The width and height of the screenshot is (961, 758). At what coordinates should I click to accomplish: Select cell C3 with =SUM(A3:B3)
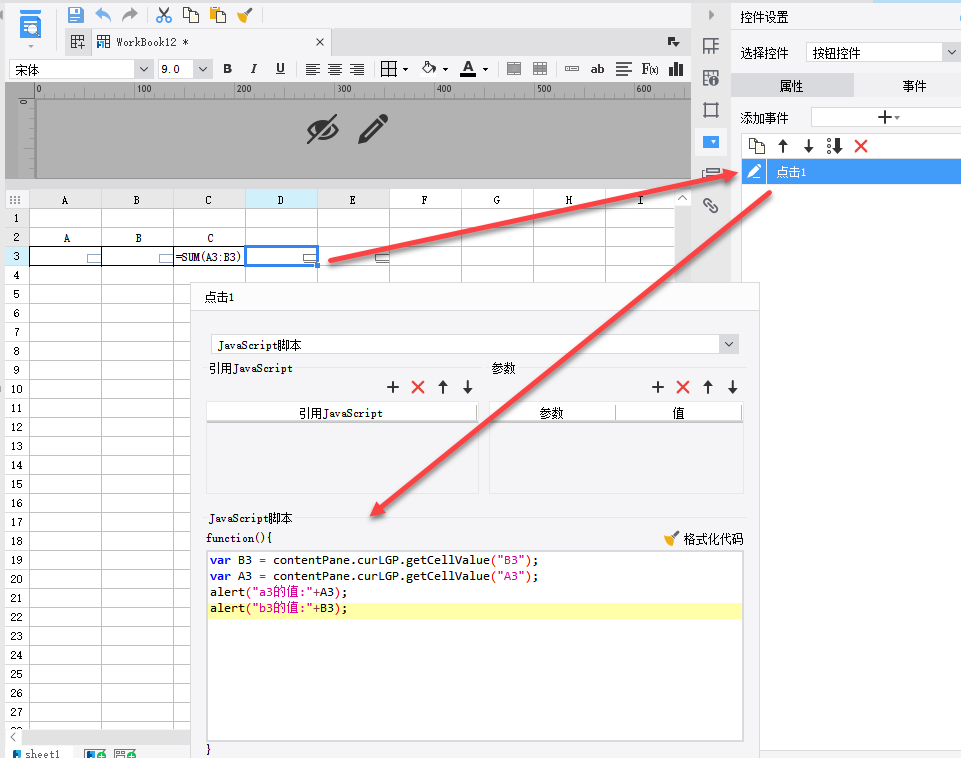point(209,256)
